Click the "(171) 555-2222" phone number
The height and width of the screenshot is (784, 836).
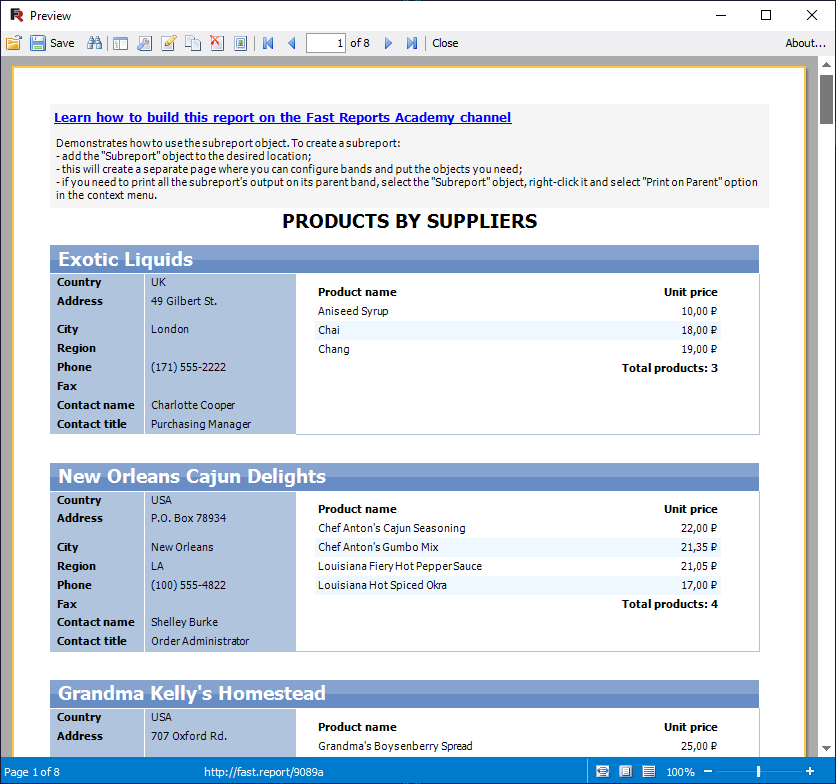pos(188,367)
